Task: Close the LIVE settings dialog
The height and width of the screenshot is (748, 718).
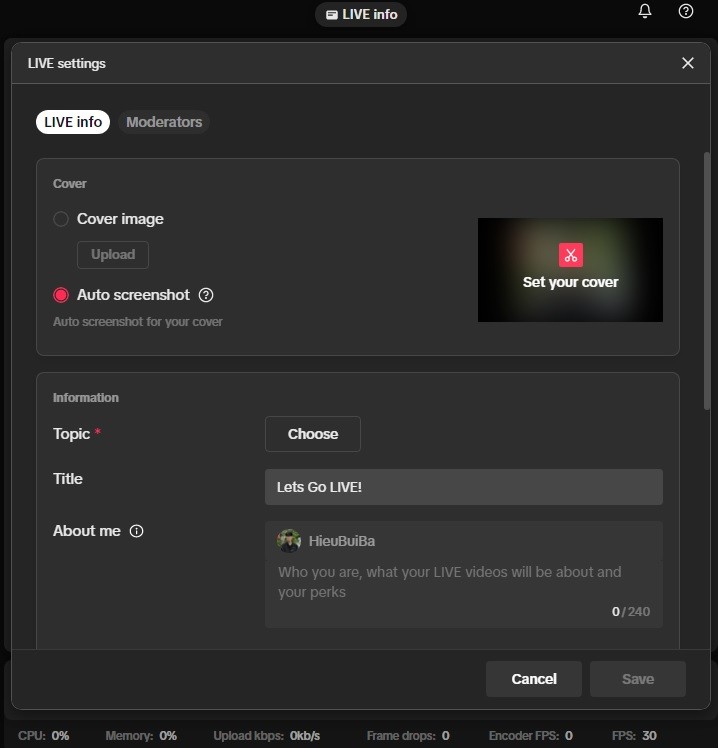Action: (687, 63)
